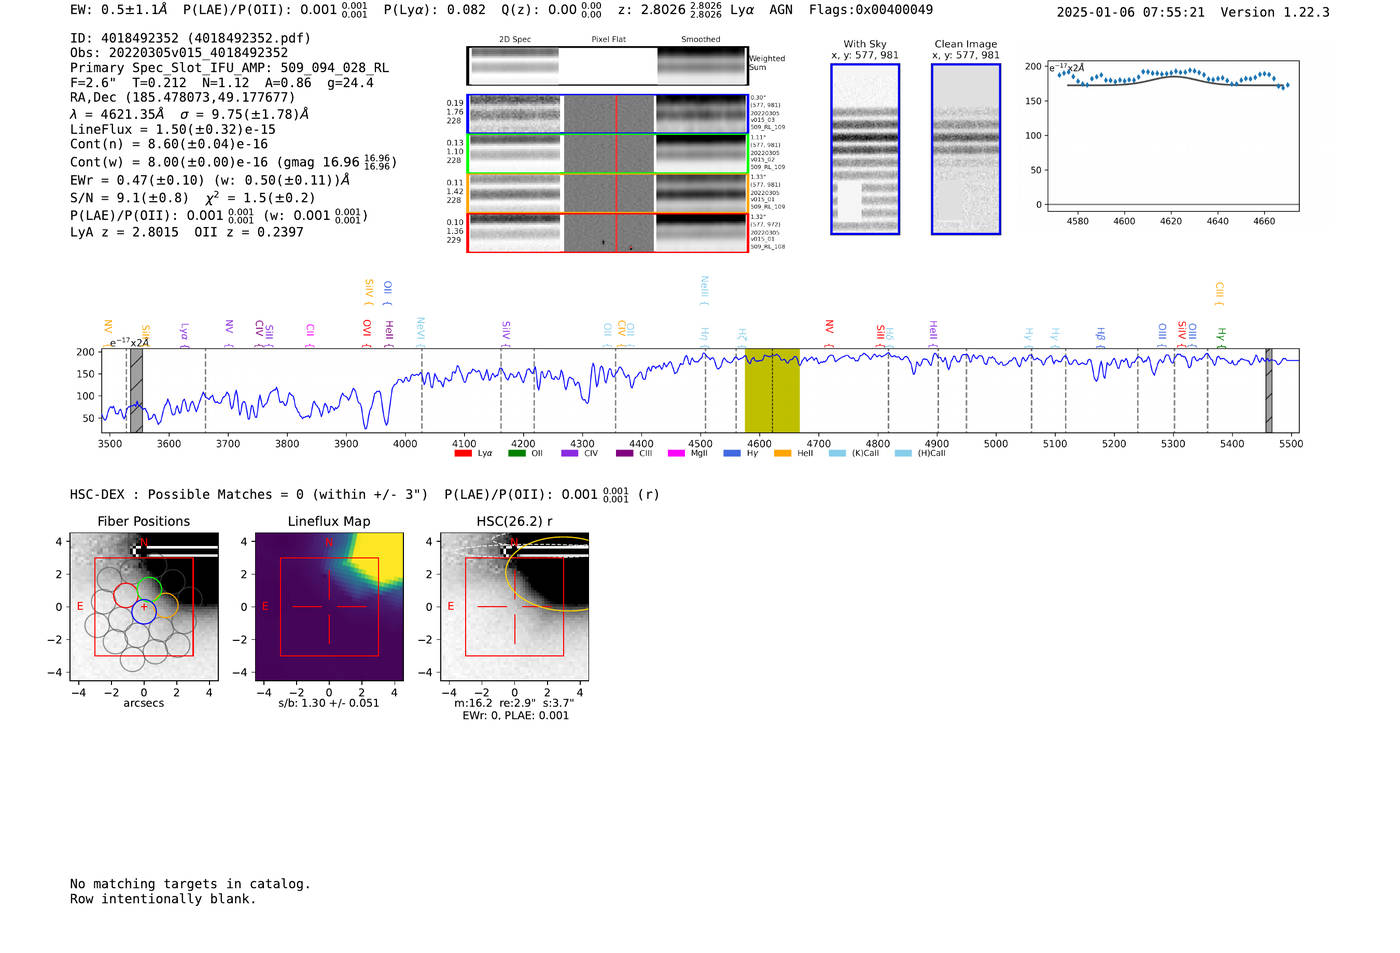Click the orange HeII legend swatch
The image size is (1400, 953).
click(782, 454)
